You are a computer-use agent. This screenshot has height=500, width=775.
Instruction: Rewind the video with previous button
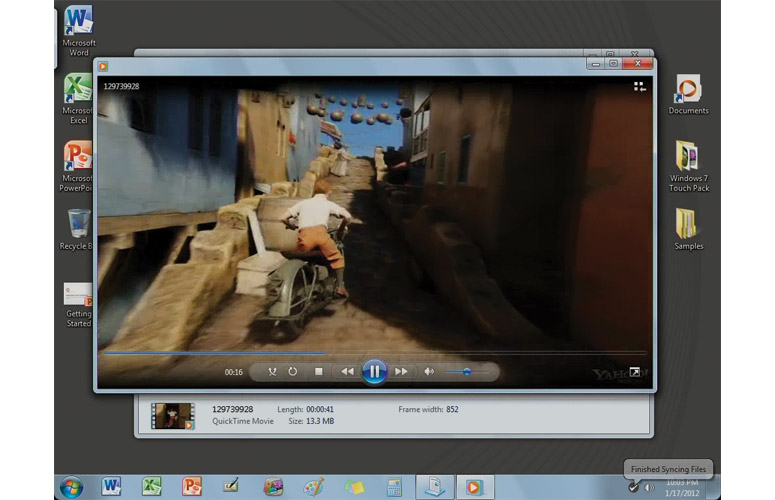(x=347, y=371)
